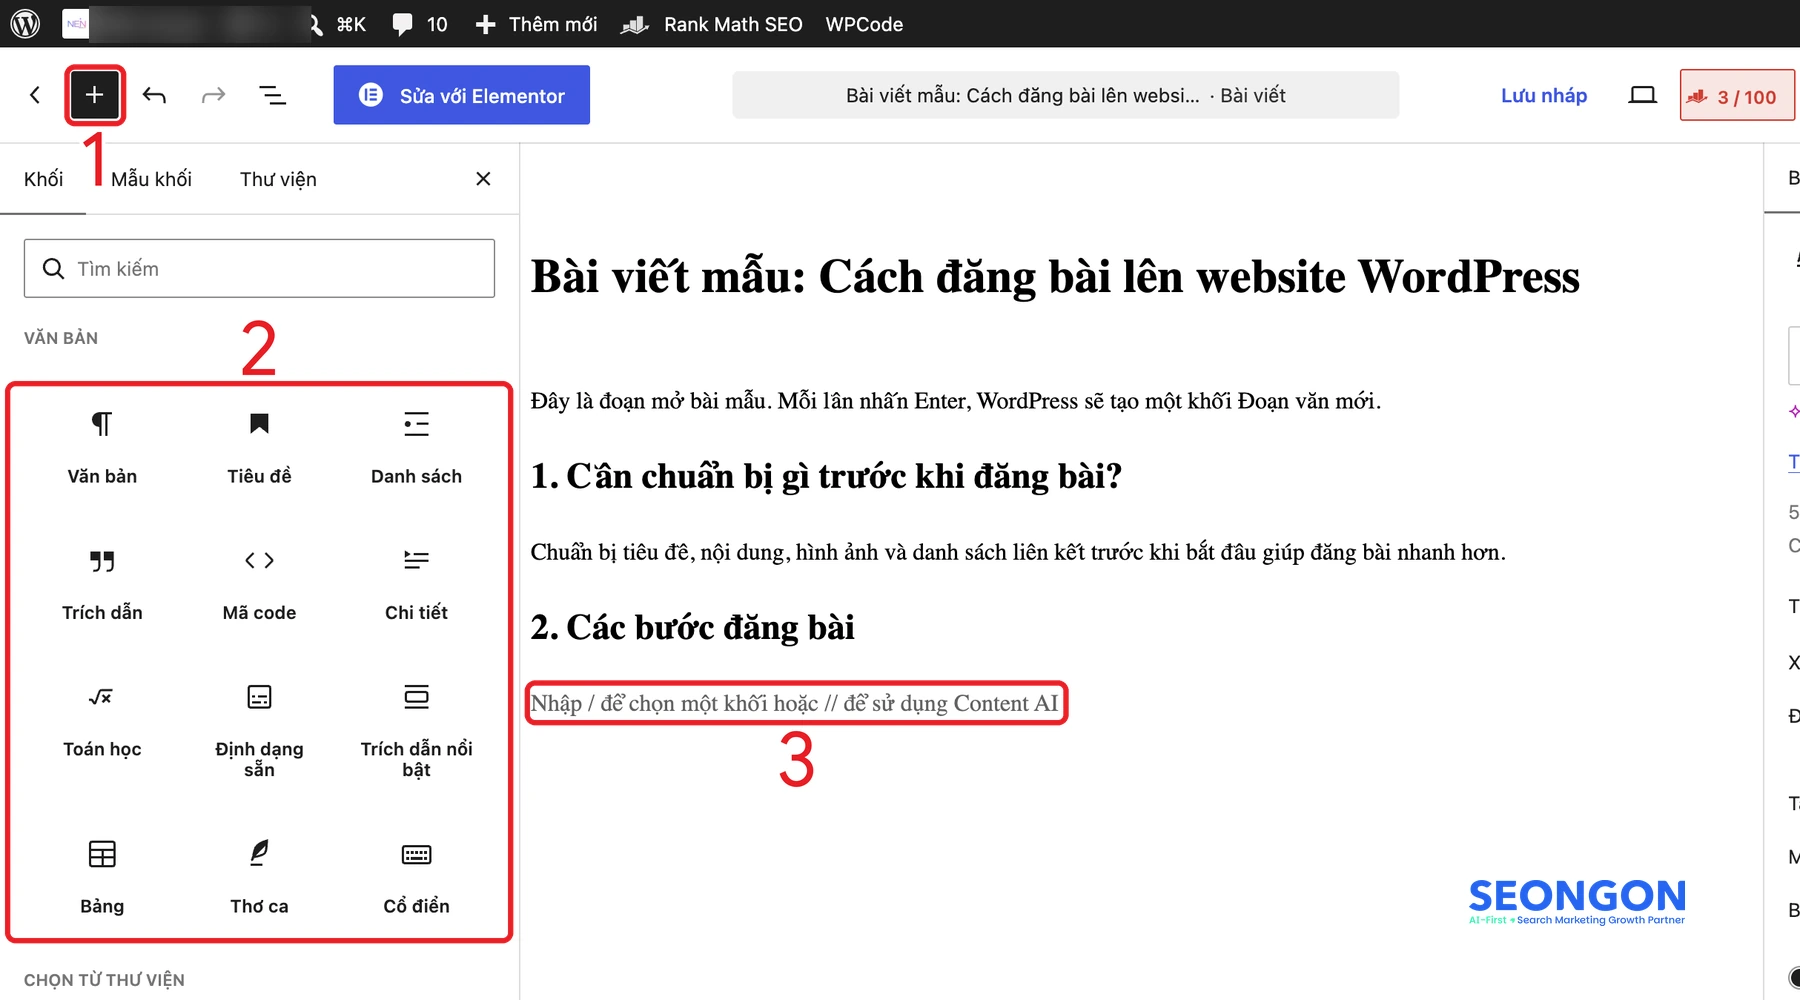This screenshot has height=1000, width=1800.
Task: Insert a Toán học math block
Action: [x=102, y=722]
